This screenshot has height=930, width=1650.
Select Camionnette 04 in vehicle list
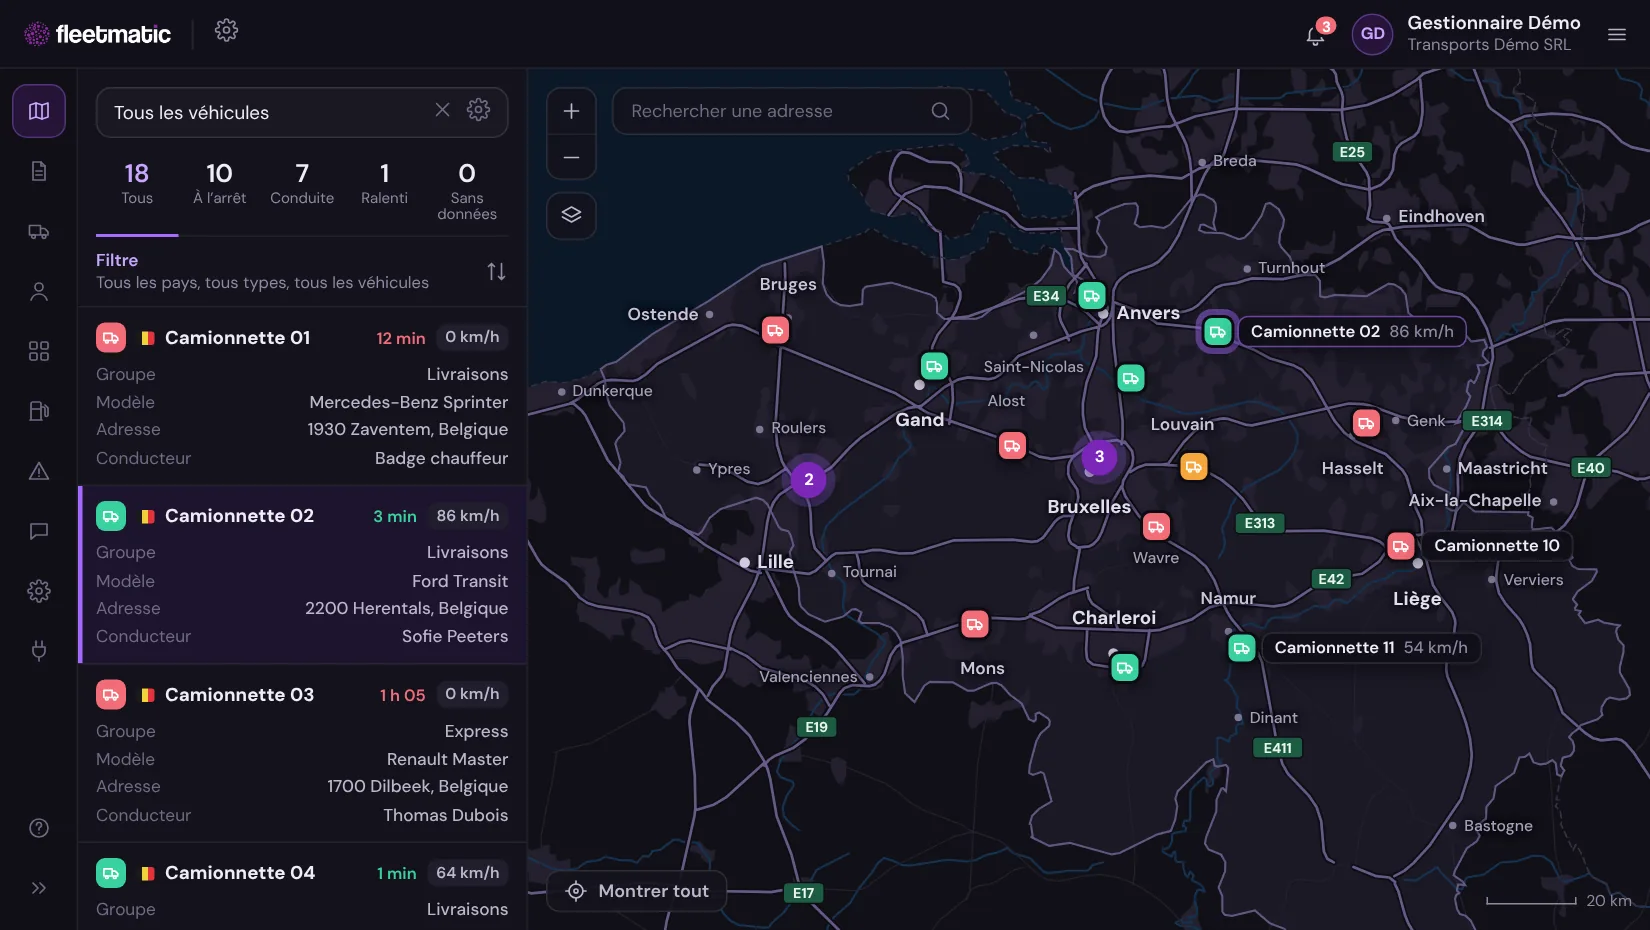coord(302,887)
